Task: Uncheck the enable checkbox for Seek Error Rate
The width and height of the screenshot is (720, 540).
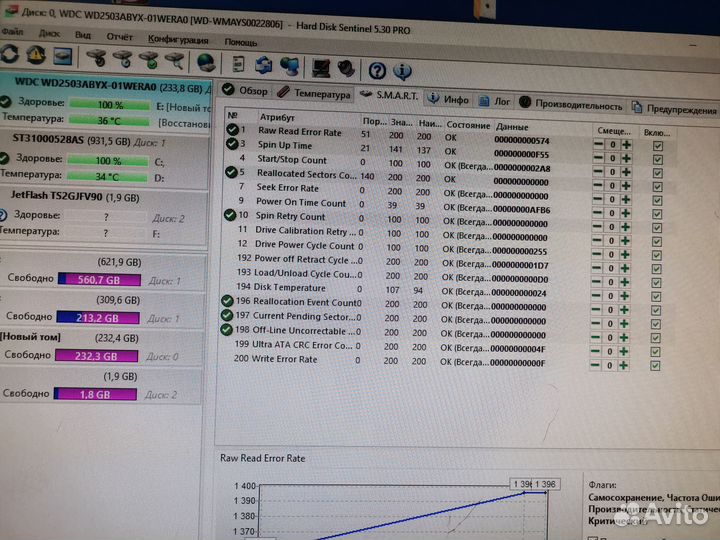Action: point(657,200)
